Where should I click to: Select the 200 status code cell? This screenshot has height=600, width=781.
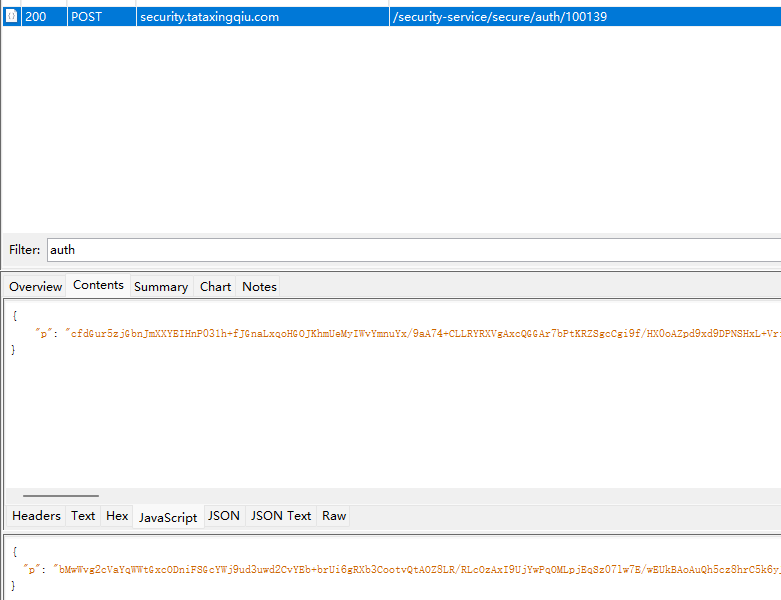[x=36, y=17]
